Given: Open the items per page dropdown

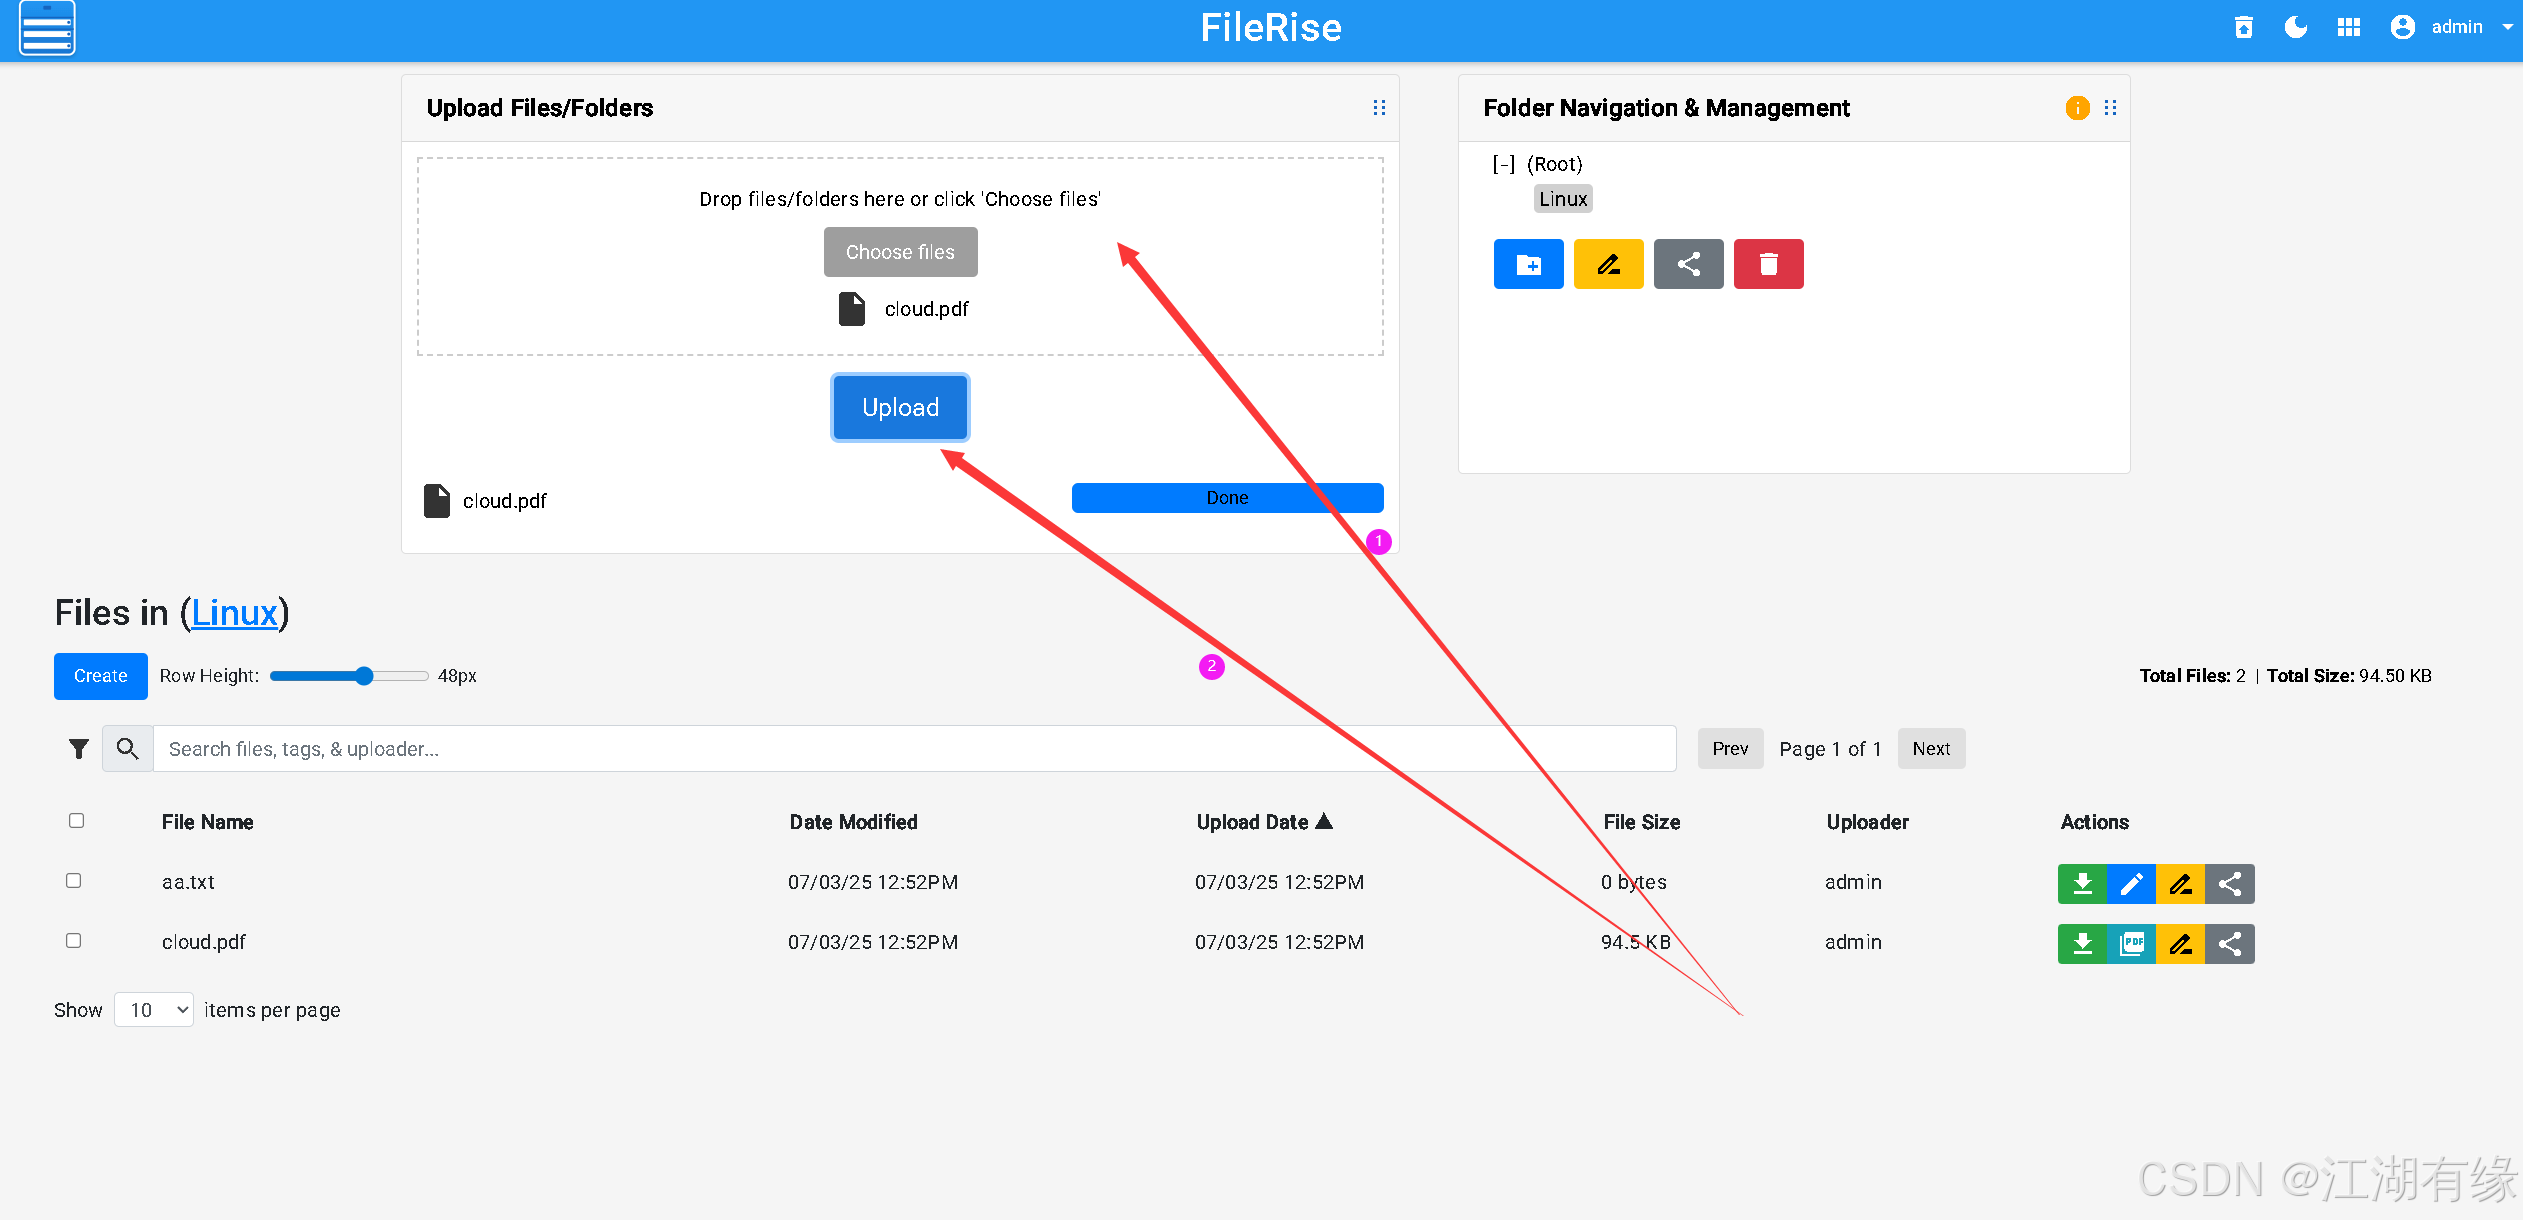Looking at the screenshot, I should pos(154,1010).
